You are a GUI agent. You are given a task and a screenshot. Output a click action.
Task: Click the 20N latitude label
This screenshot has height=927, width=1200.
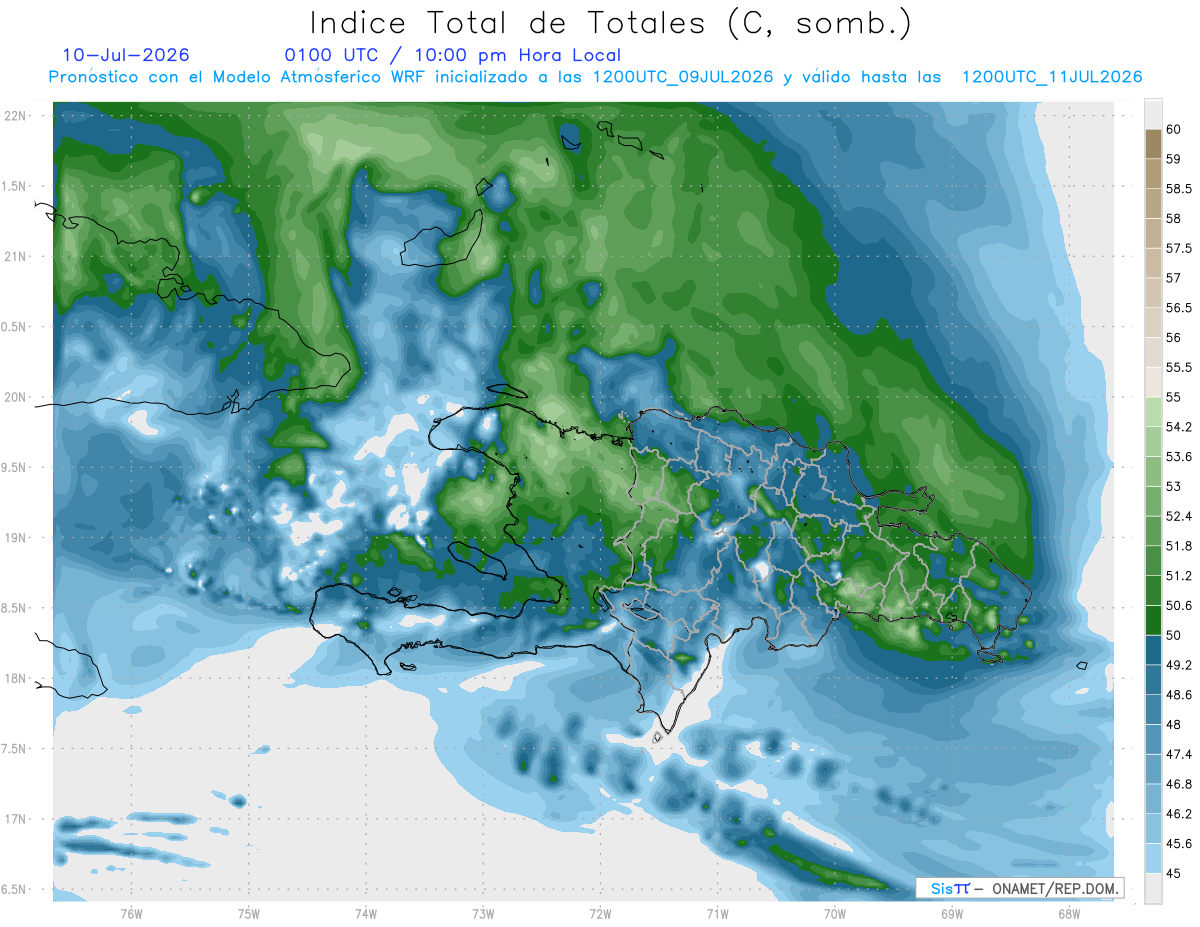[x=17, y=397]
